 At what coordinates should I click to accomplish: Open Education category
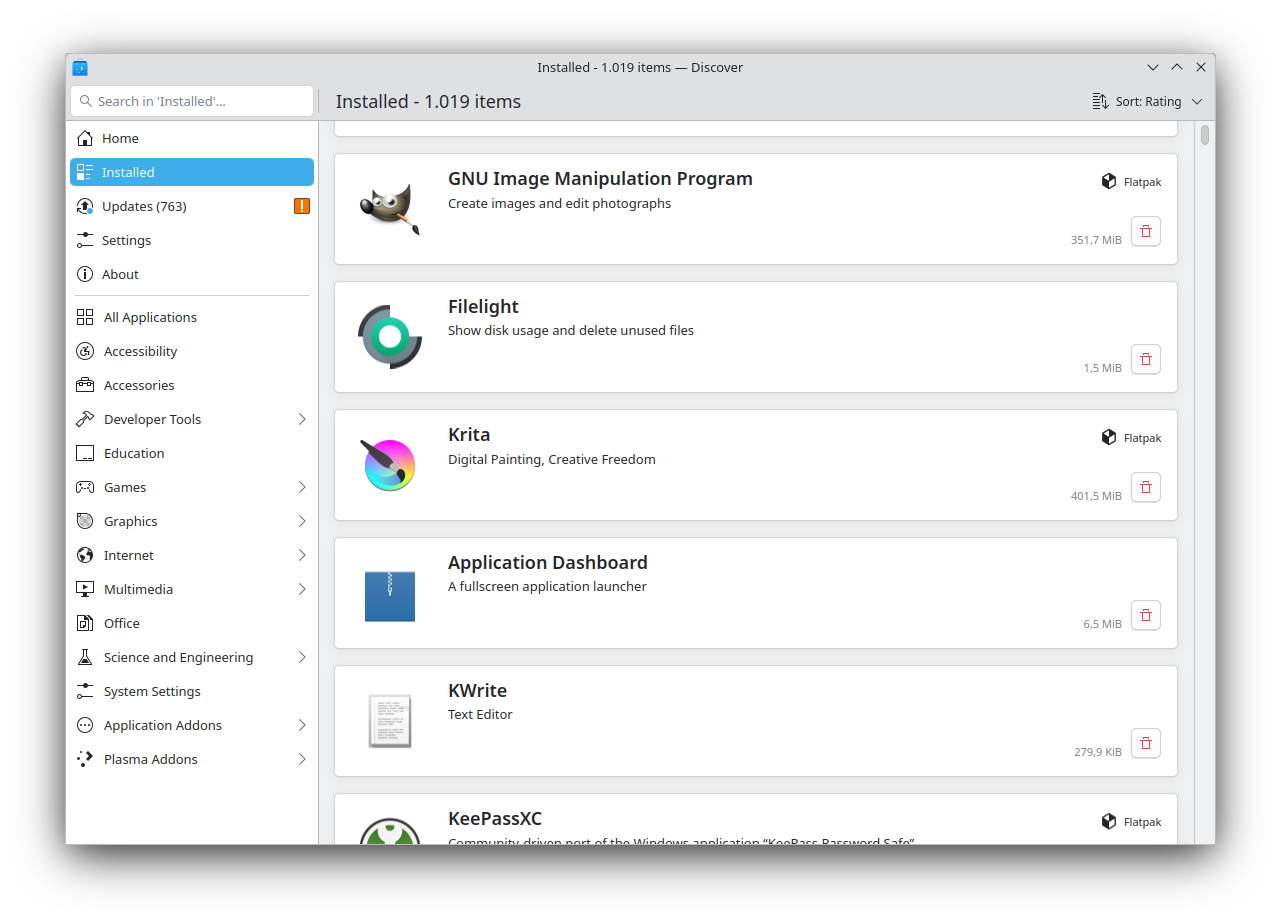point(192,453)
